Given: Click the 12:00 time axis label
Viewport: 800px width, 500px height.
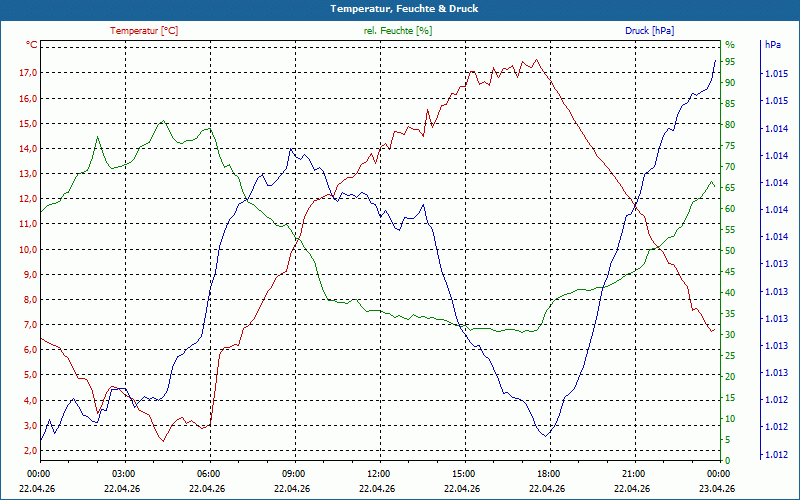Looking at the screenshot, I should pyautogui.click(x=379, y=474).
